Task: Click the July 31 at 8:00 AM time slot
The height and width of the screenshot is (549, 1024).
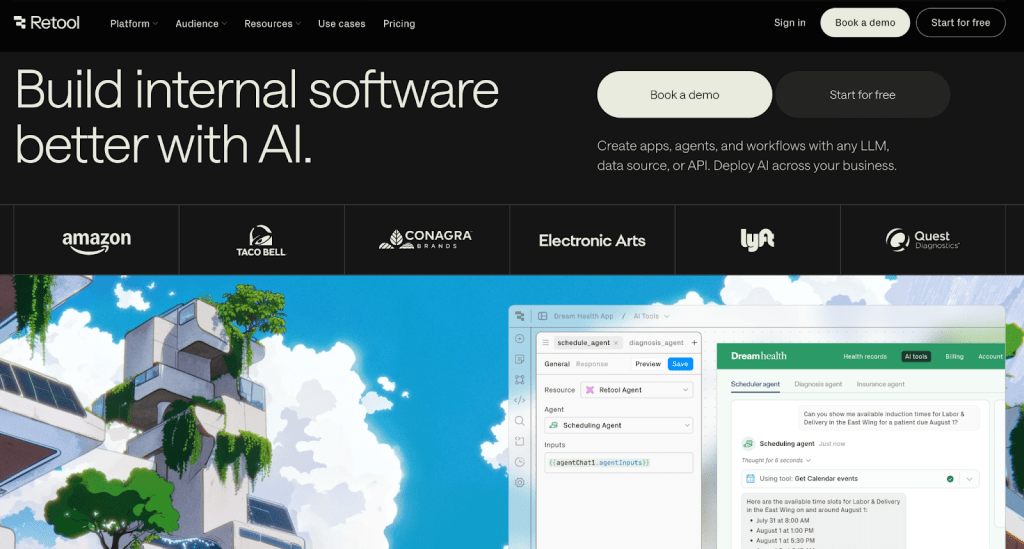Action: pos(782,520)
